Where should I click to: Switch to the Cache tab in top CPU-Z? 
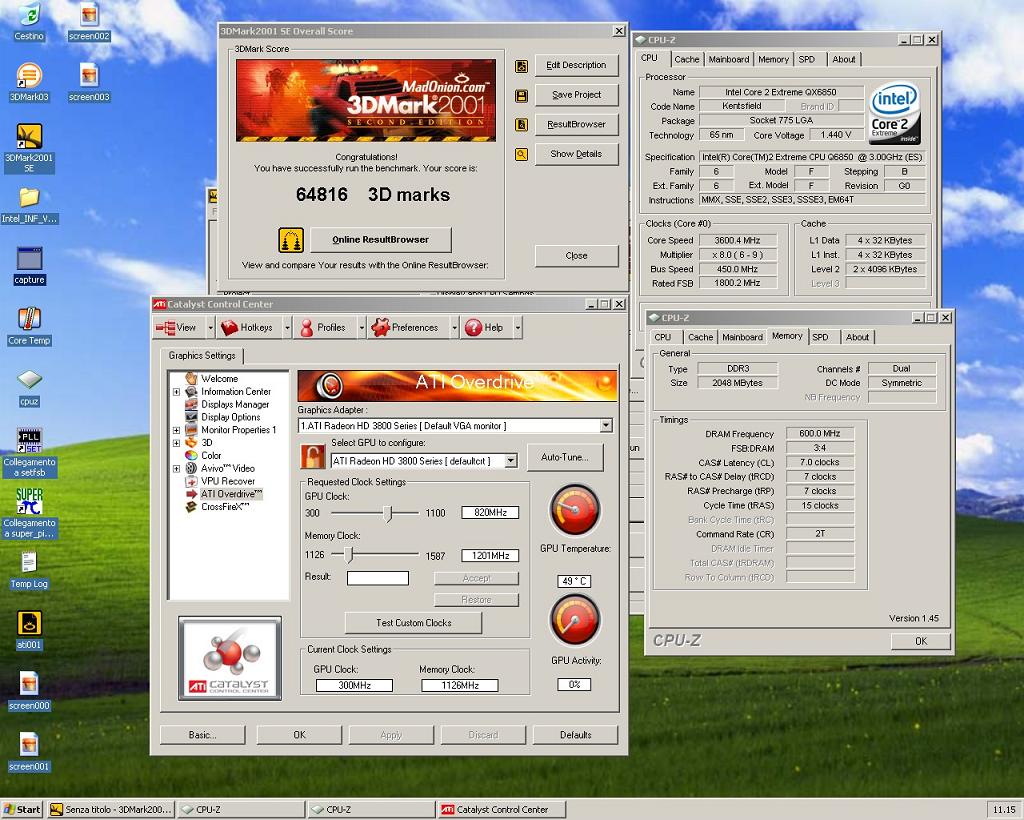point(686,59)
